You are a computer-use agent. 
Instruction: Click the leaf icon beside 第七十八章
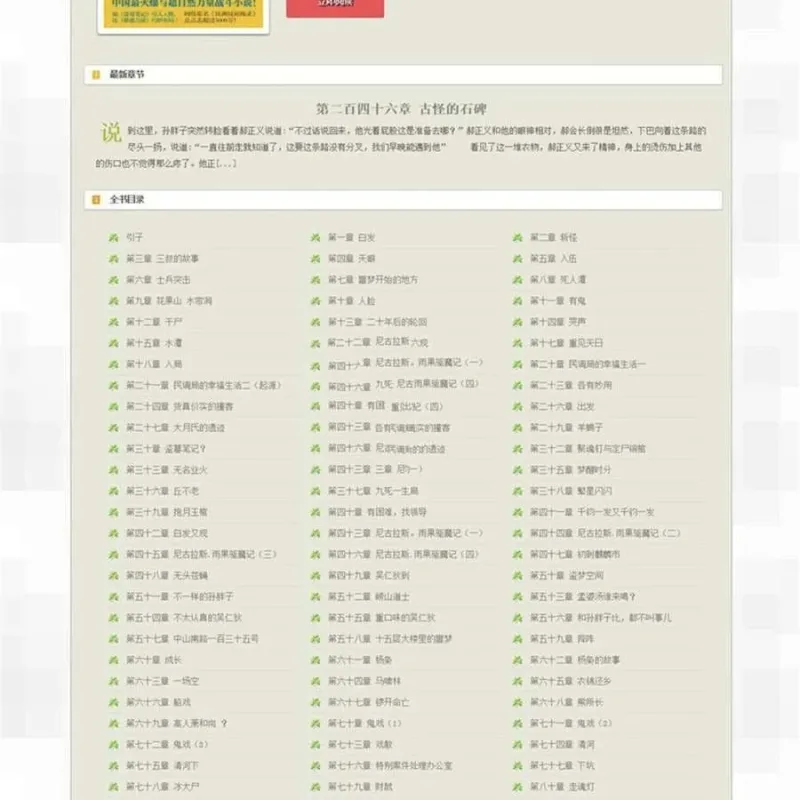[113, 787]
